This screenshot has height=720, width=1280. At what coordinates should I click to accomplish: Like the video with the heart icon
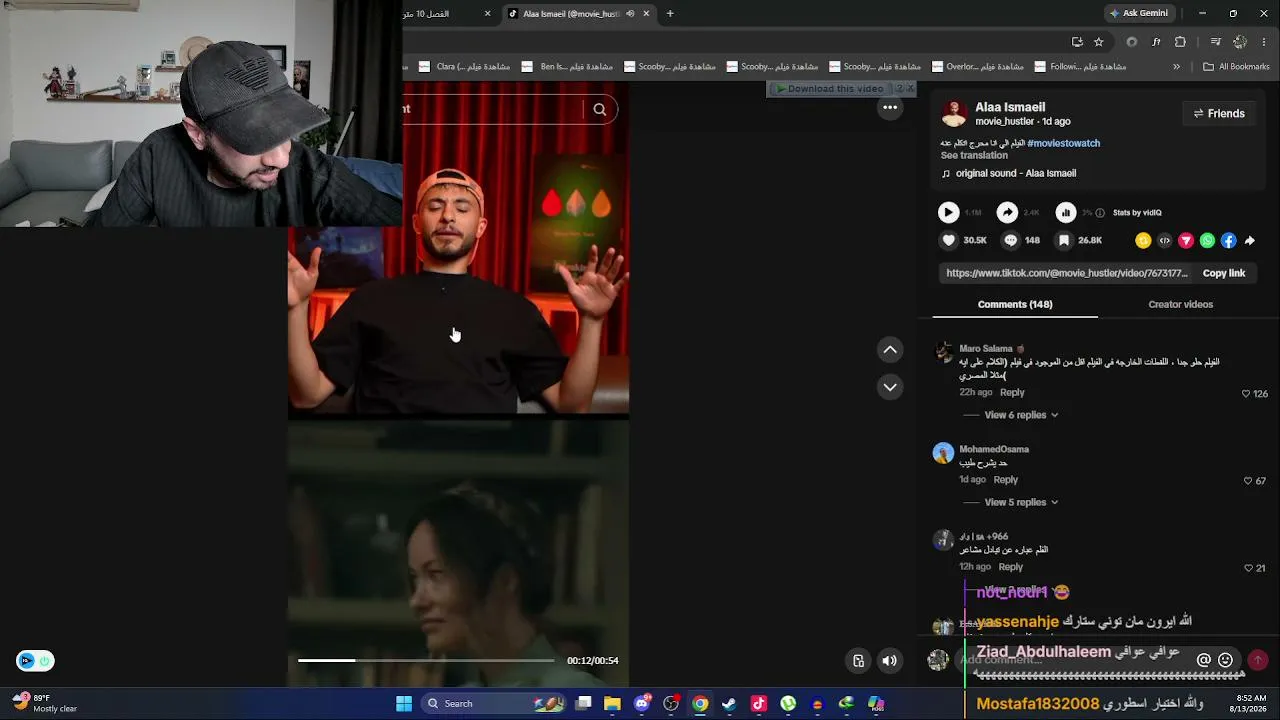(949, 240)
